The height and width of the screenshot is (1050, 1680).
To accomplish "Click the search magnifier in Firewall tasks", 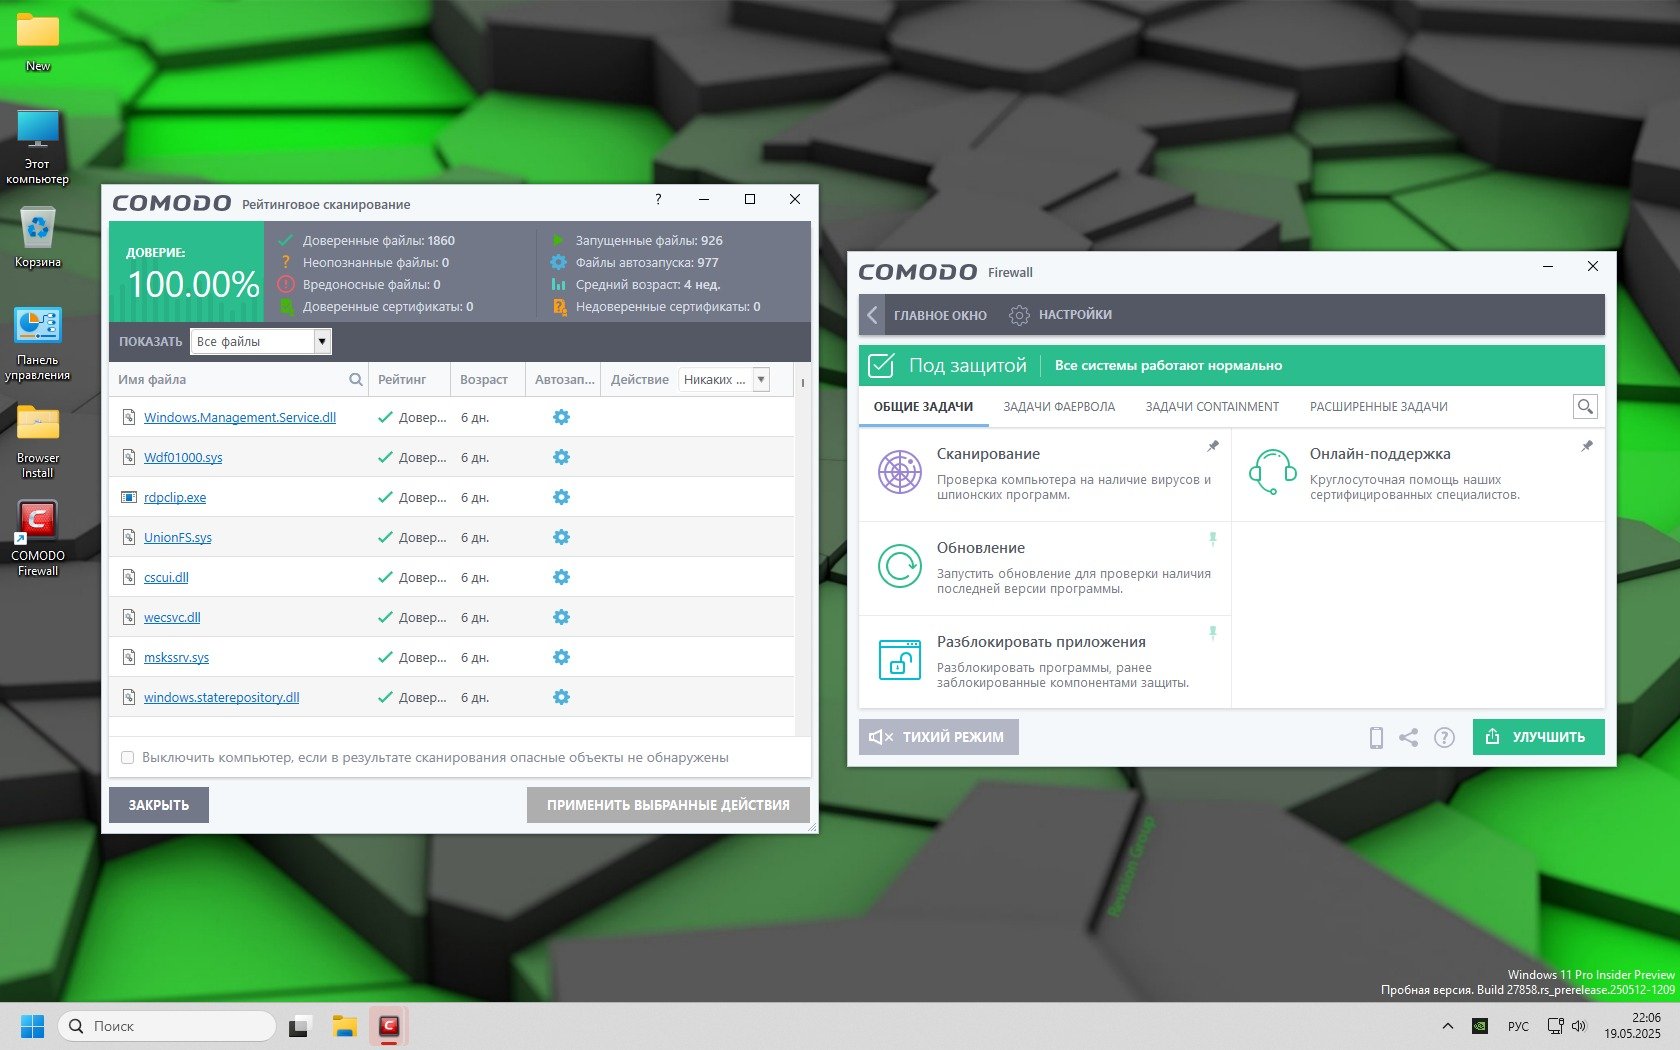I will click(1585, 407).
